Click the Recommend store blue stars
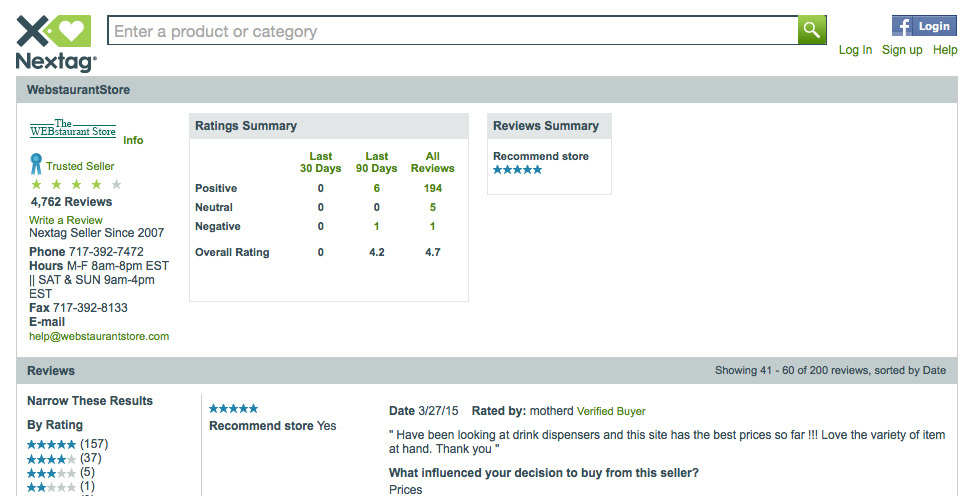This screenshot has width=963, height=496. tap(518, 170)
